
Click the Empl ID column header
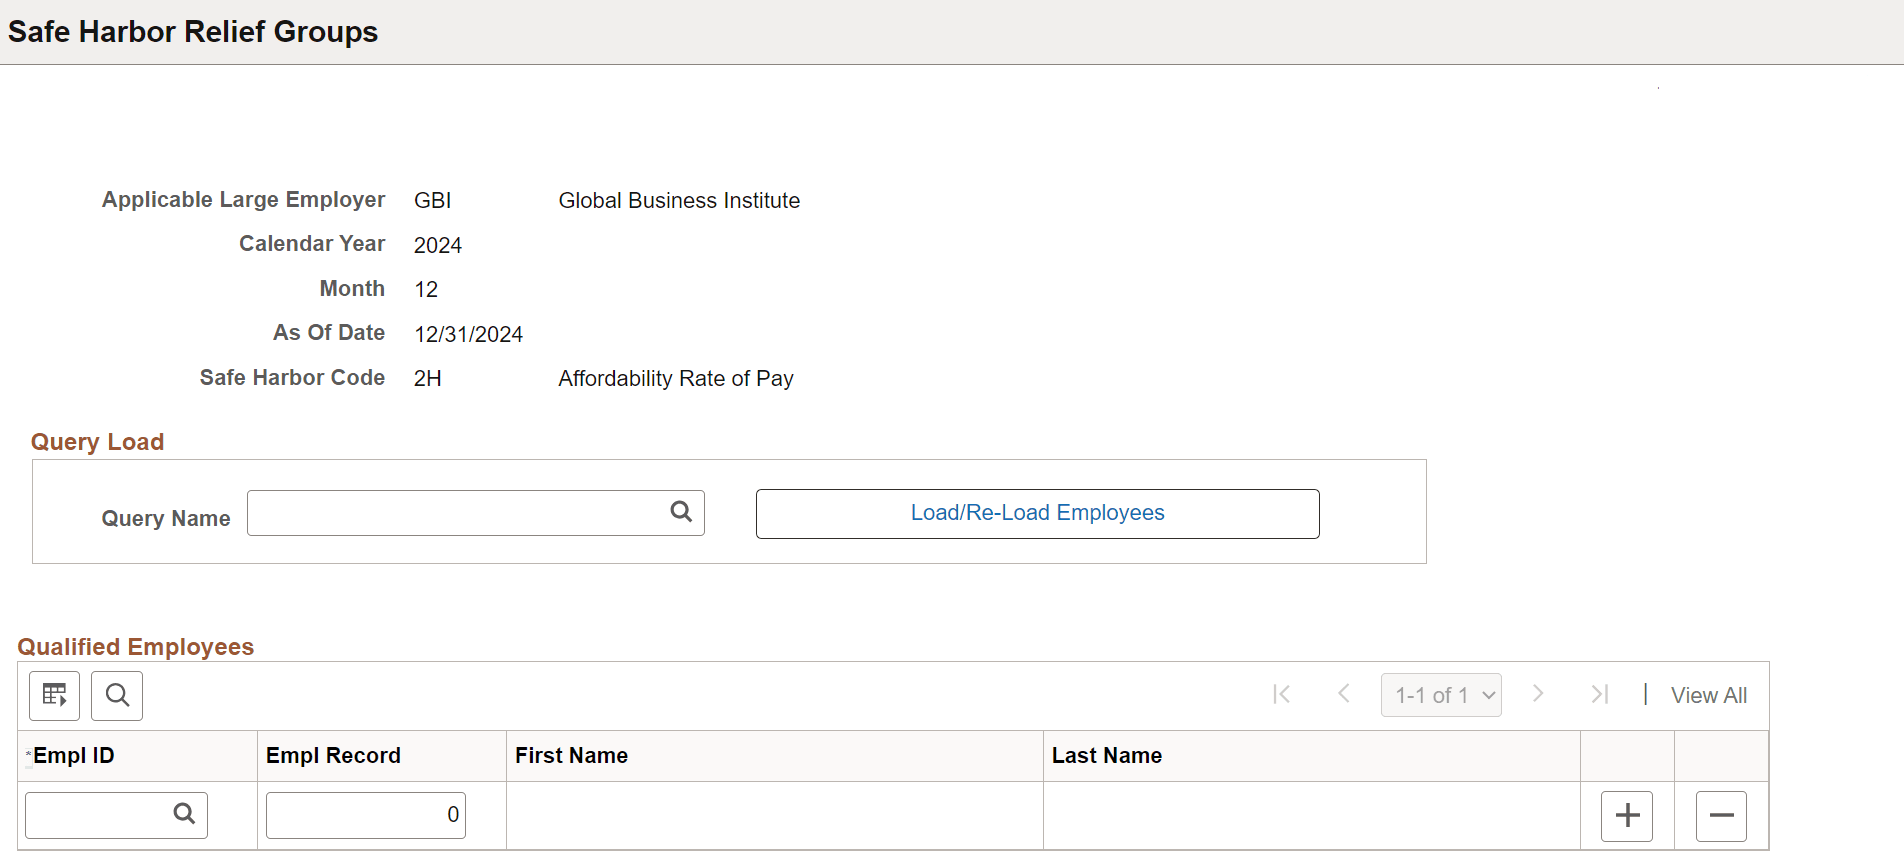click(74, 756)
